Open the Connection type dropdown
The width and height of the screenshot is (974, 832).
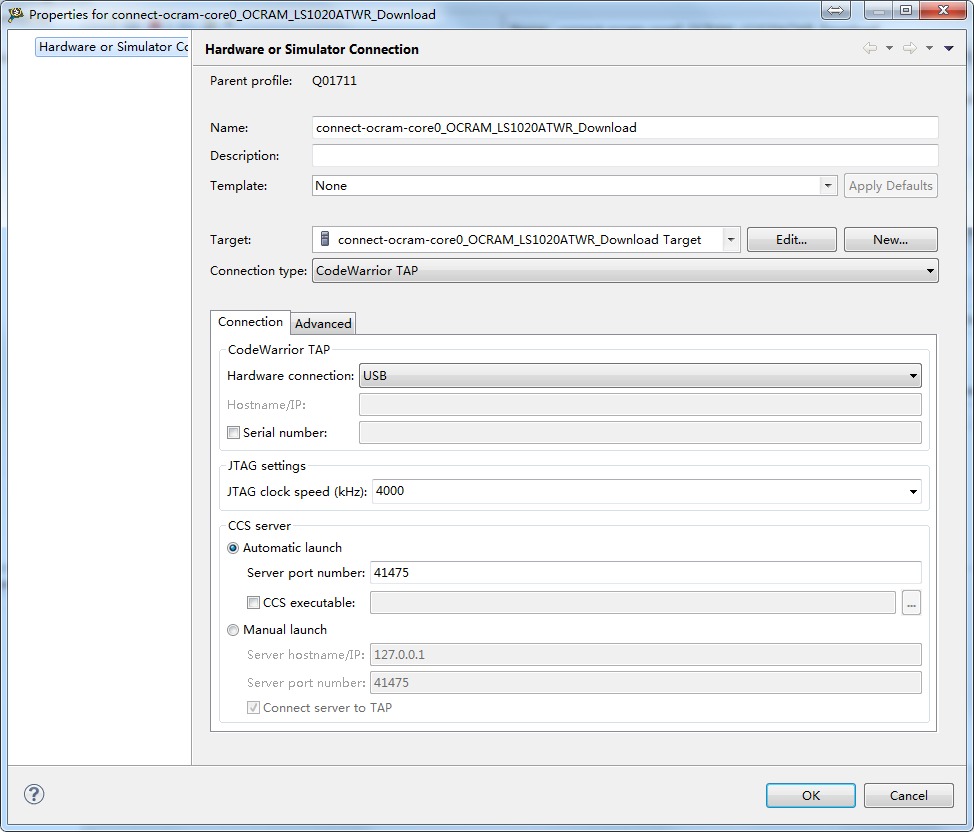(x=625, y=270)
